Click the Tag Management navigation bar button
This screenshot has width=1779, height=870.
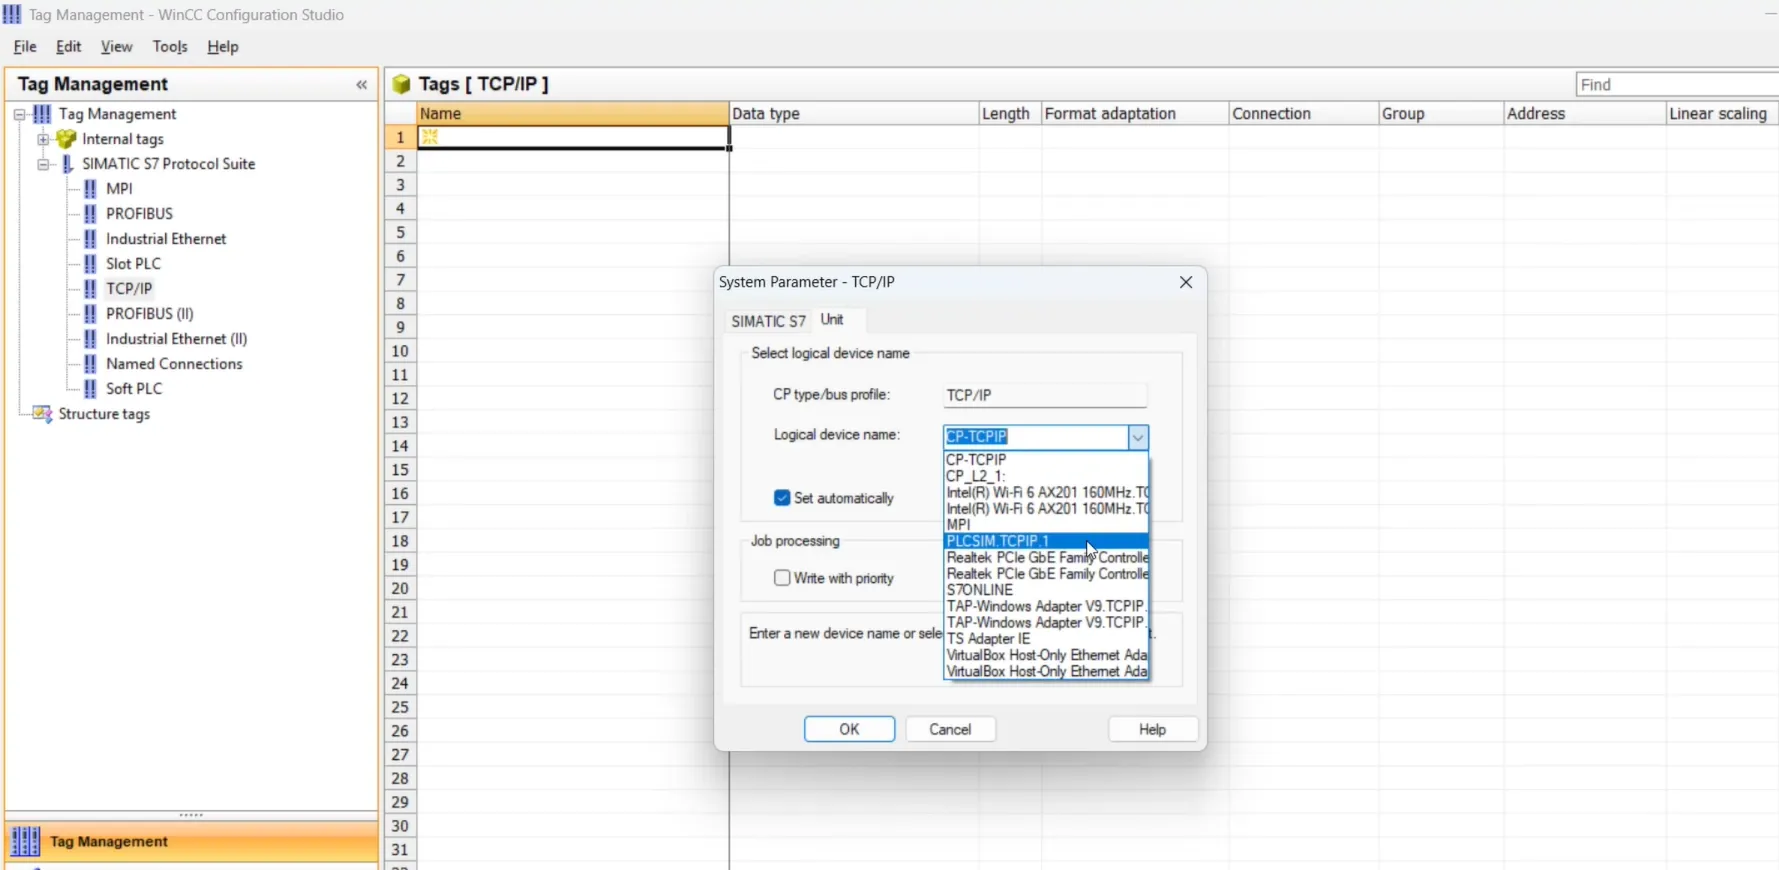pyautogui.click(x=191, y=841)
